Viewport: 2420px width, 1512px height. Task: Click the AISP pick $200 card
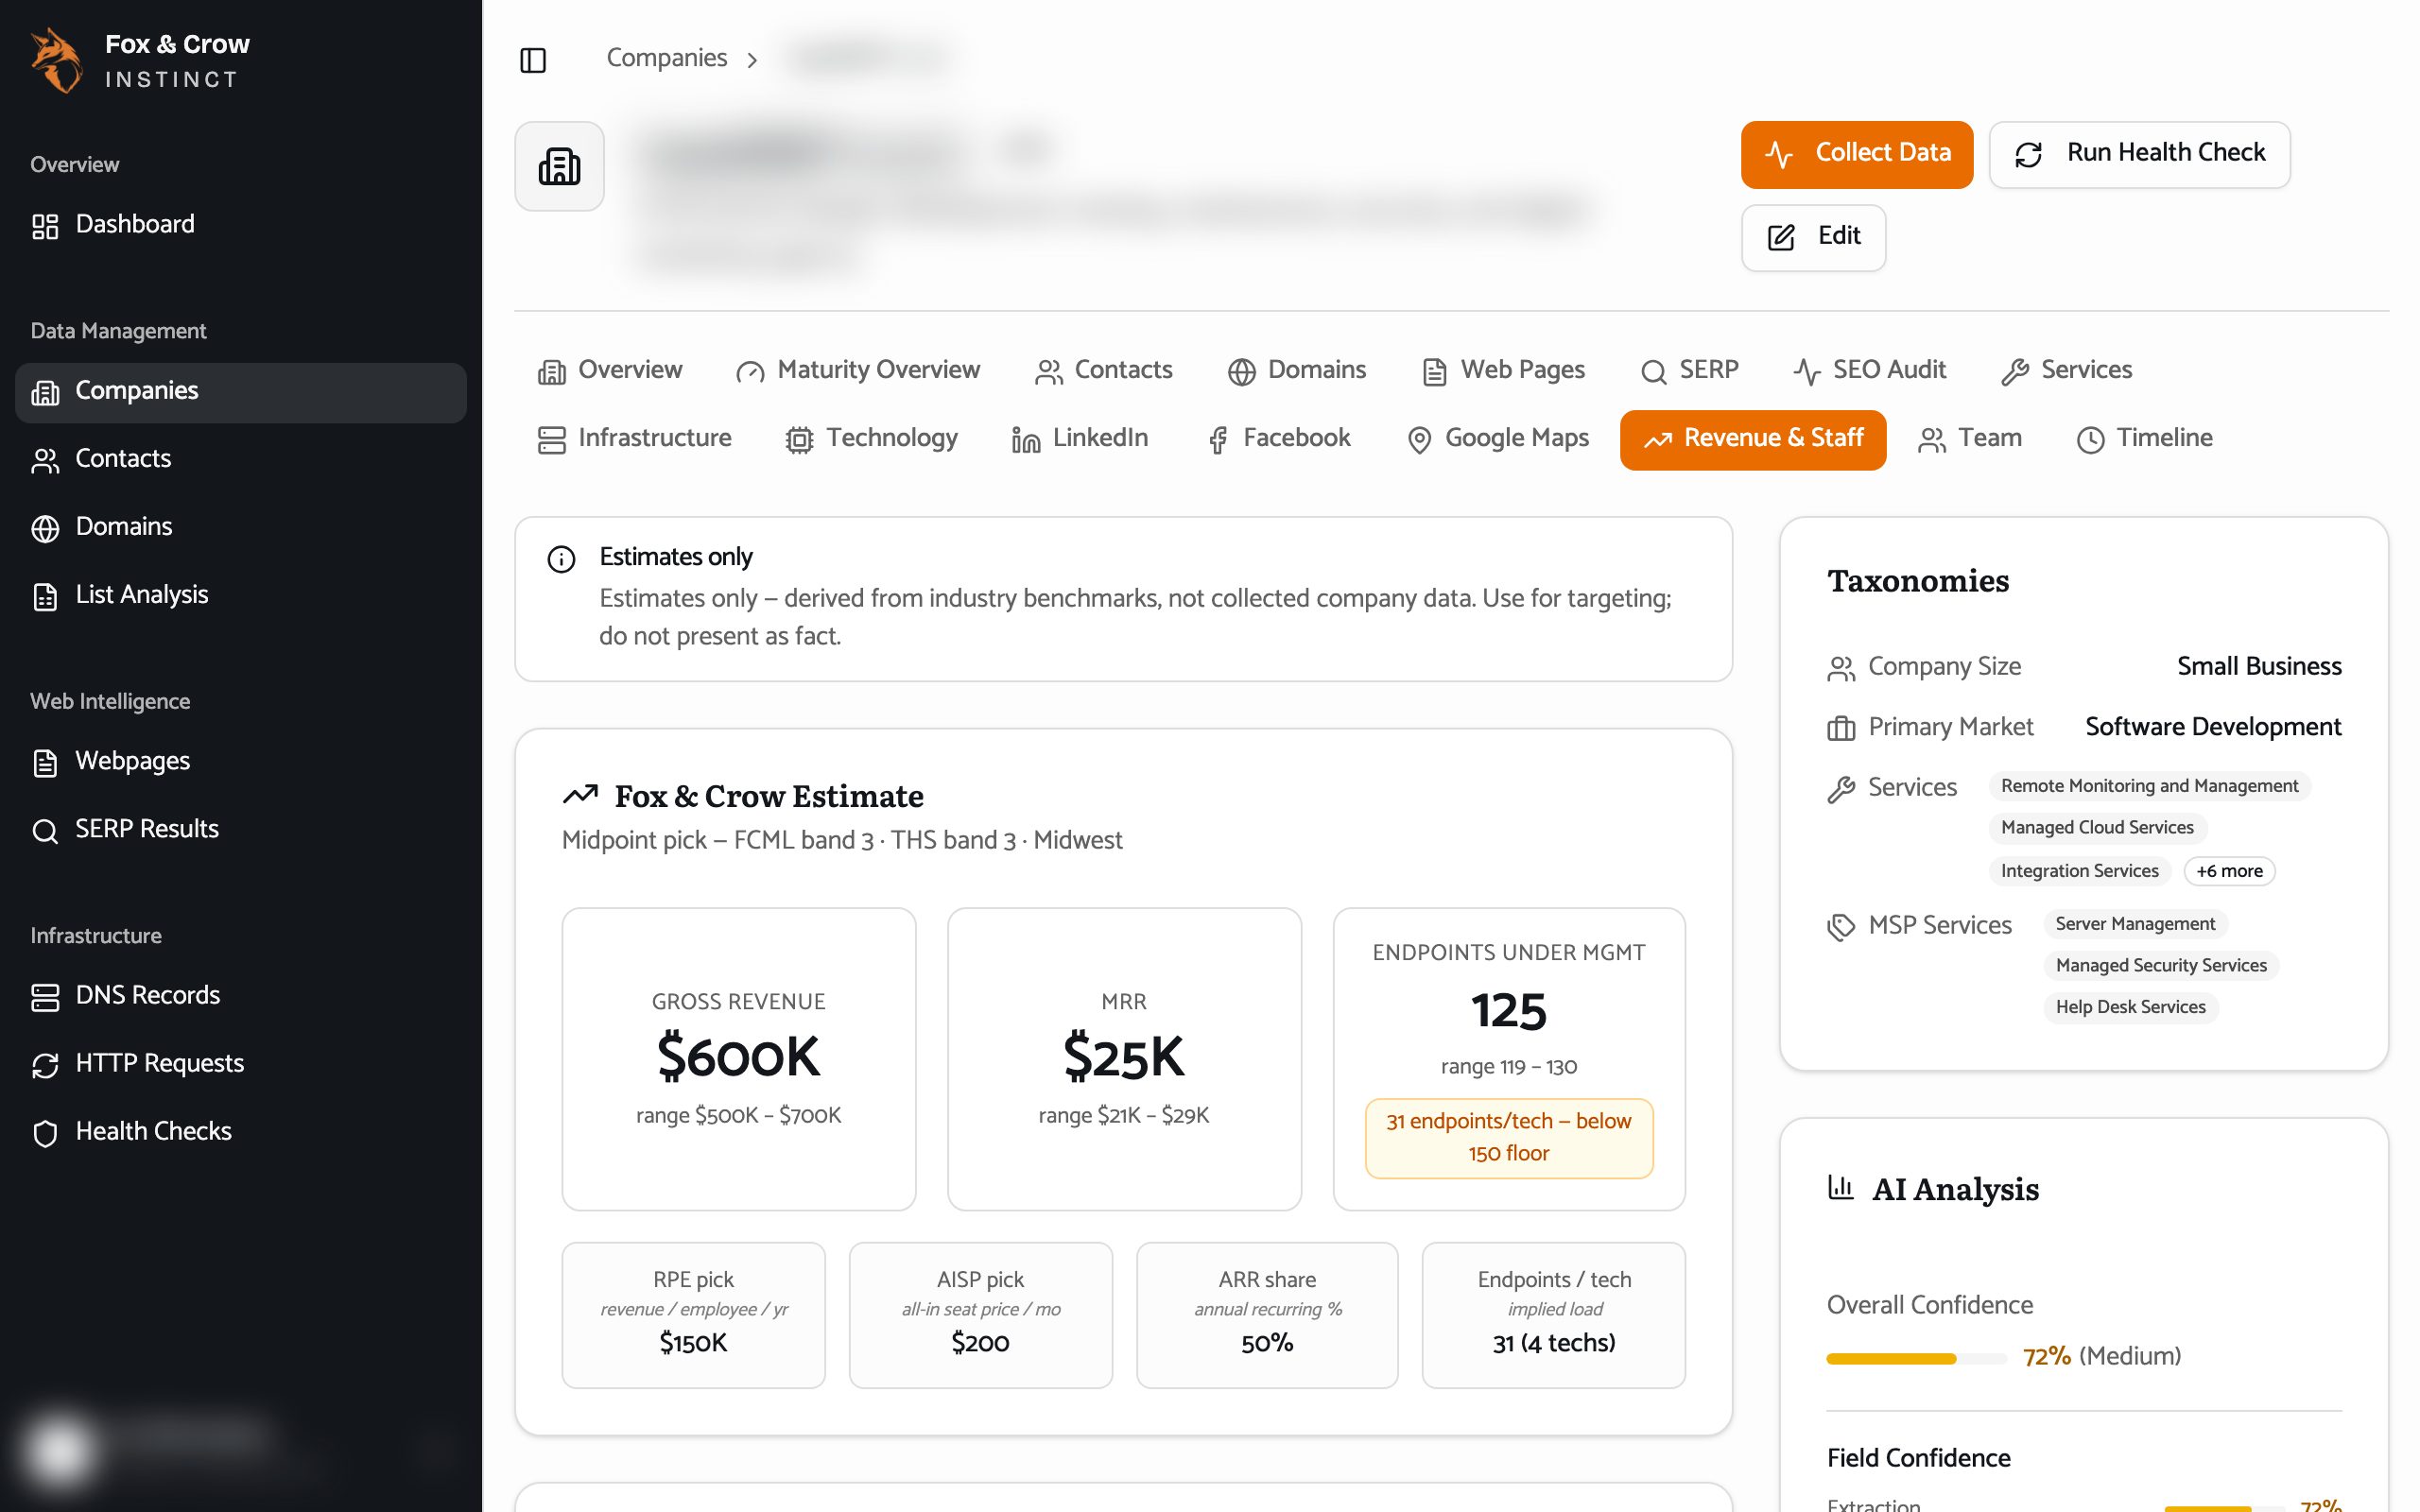pyautogui.click(x=980, y=1315)
